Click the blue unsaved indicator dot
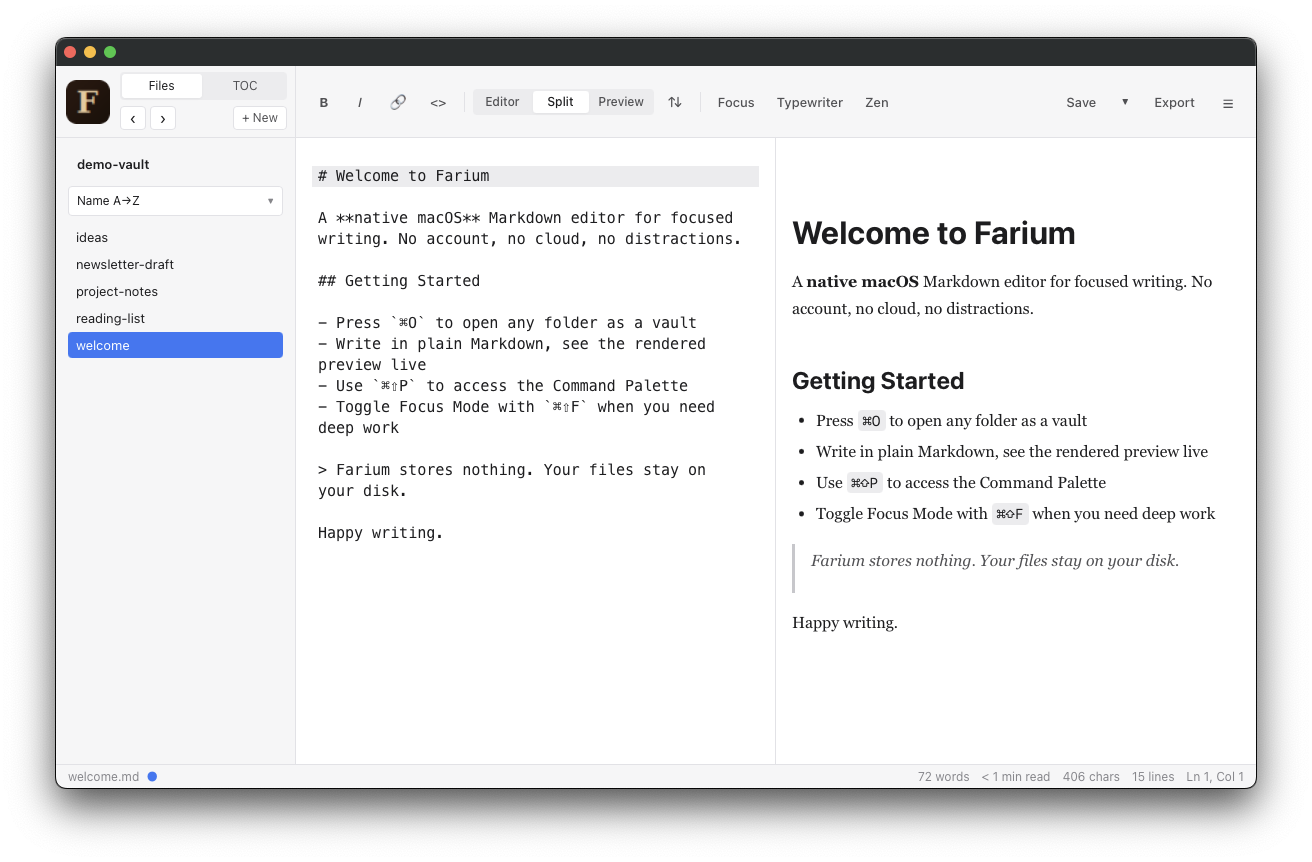The image size is (1312, 862). point(152,776)
